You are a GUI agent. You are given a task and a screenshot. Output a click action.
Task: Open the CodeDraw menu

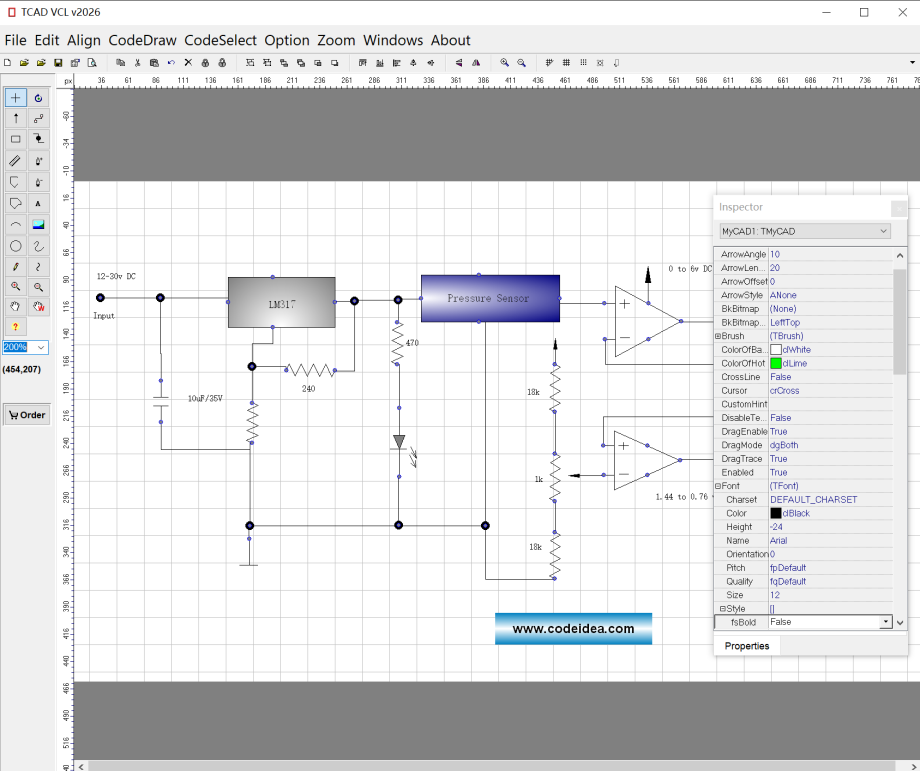(x=142, y=40)
